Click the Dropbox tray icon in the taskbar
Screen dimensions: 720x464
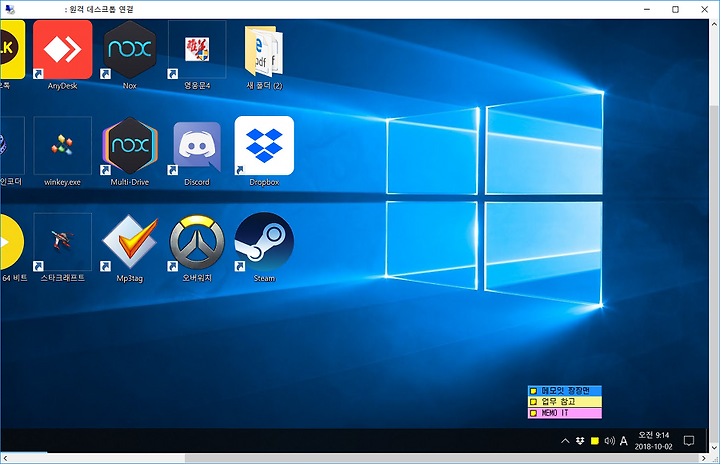coord(580,441)
